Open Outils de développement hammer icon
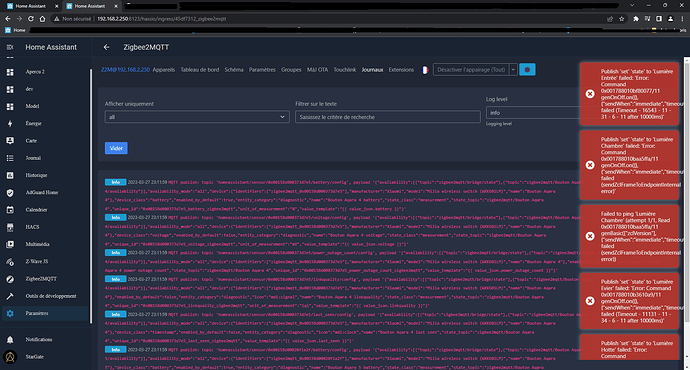This screenshot has height=370, width=690. (10, 296)
